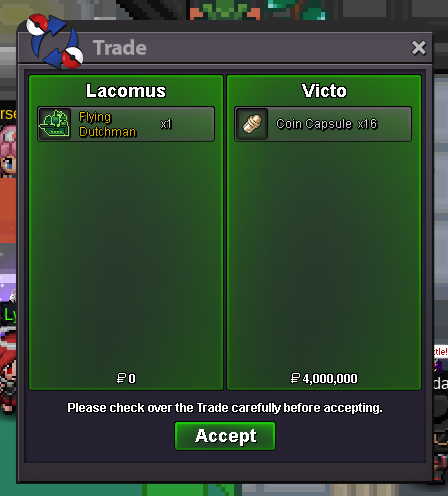This screenshot has height=496, width=448.
Task: Click Lacomus's 0 money amount
Action: tap(132, 379)
